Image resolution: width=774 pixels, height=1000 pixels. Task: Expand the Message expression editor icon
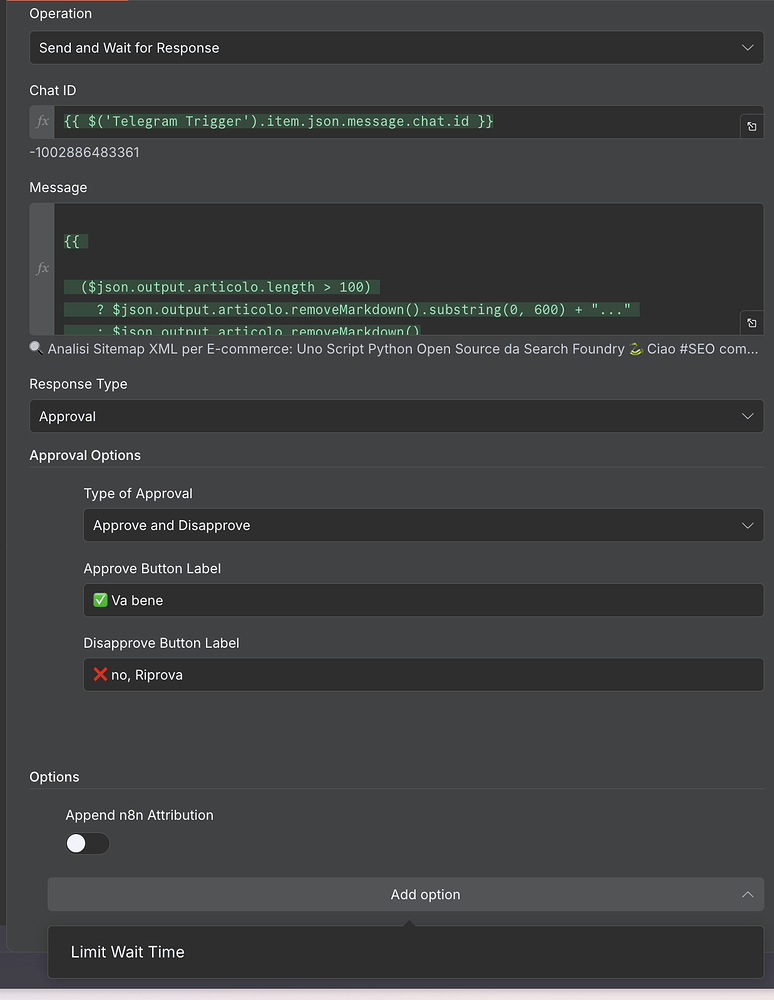click(x=752, y=323)
